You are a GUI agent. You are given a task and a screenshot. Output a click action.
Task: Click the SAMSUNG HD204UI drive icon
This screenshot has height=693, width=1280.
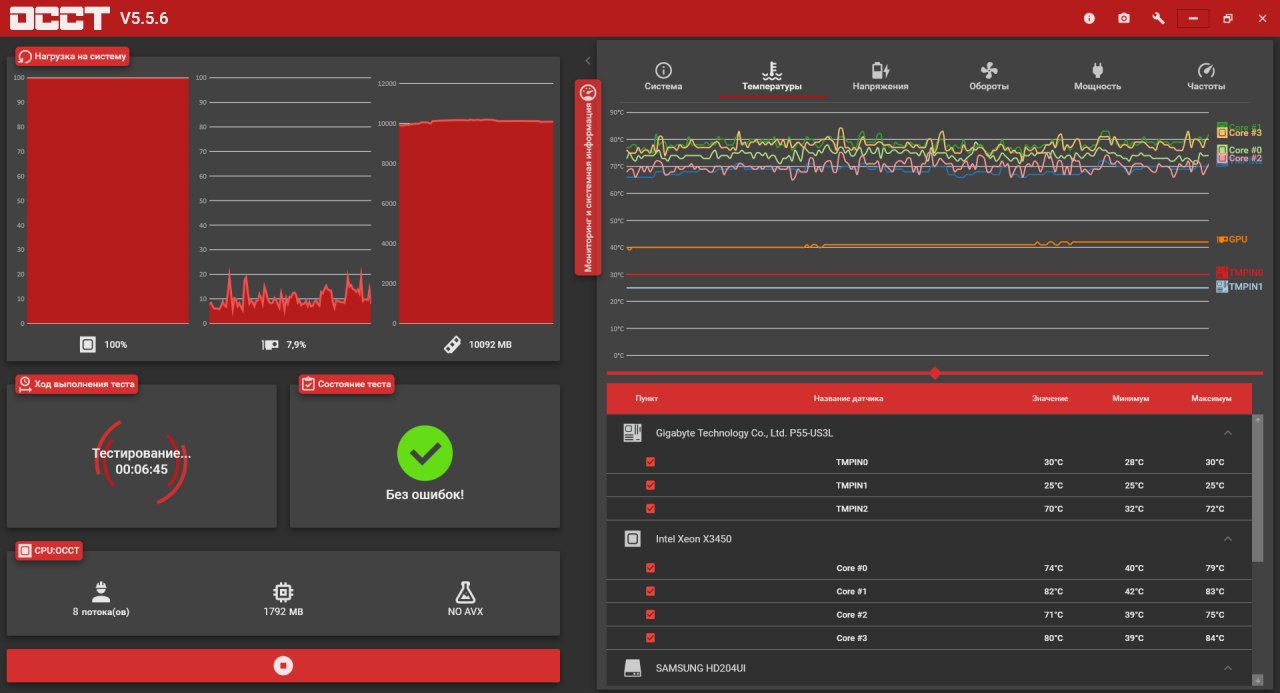(632, 667)
